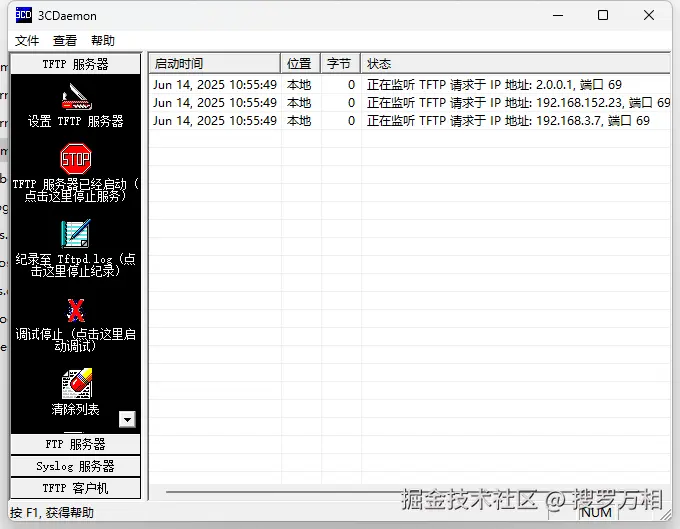Sort by the 状态 column header
The image size is (680, 529).
point(515,64)
